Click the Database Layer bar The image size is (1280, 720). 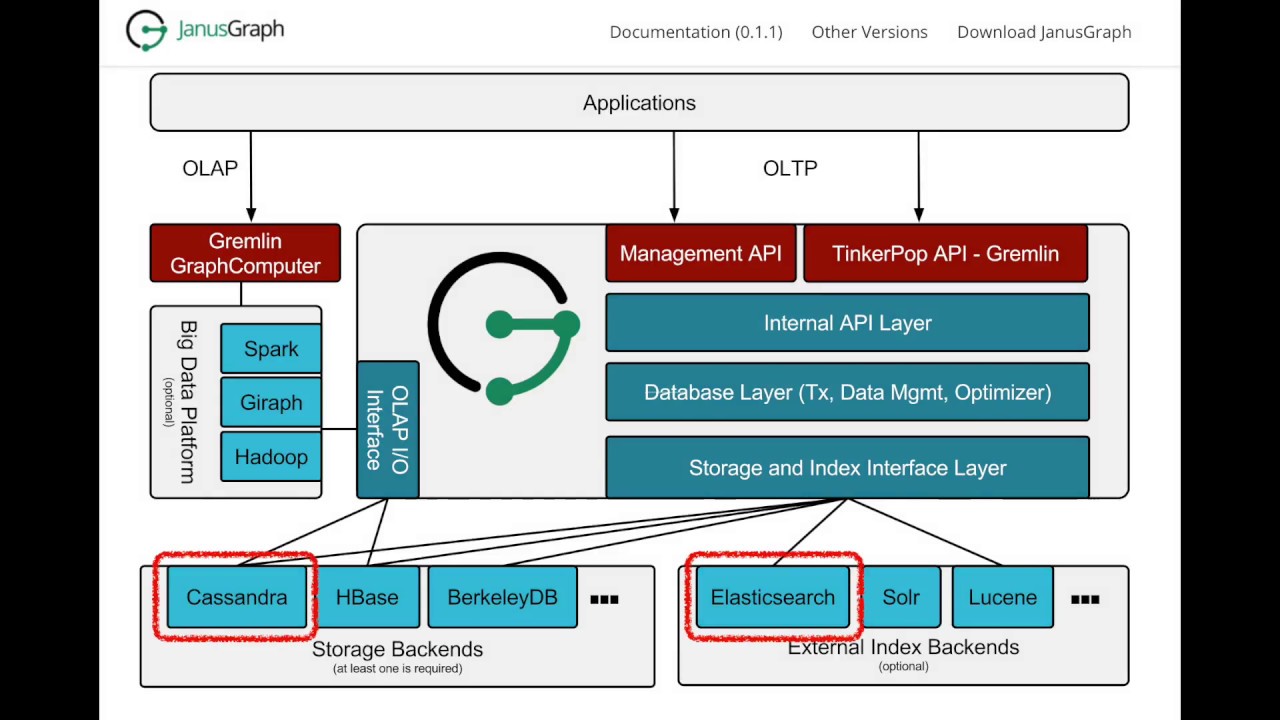tap(847, 393)
